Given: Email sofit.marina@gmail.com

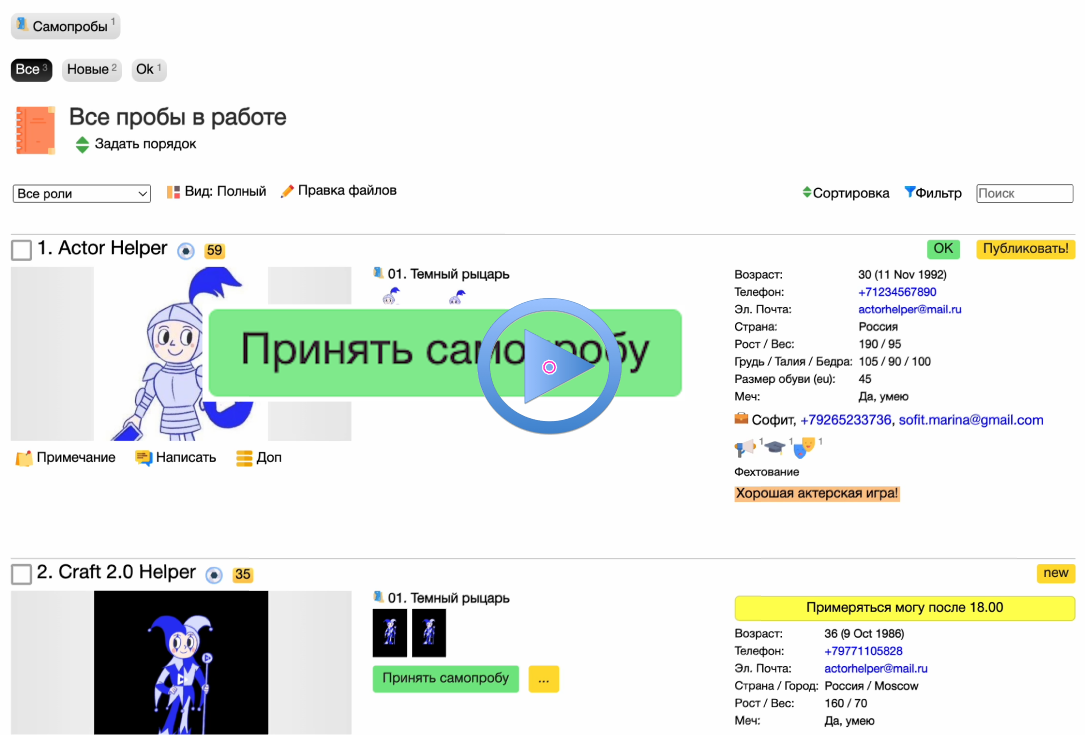Looking at the screenshot, I should tap(971, 420).
